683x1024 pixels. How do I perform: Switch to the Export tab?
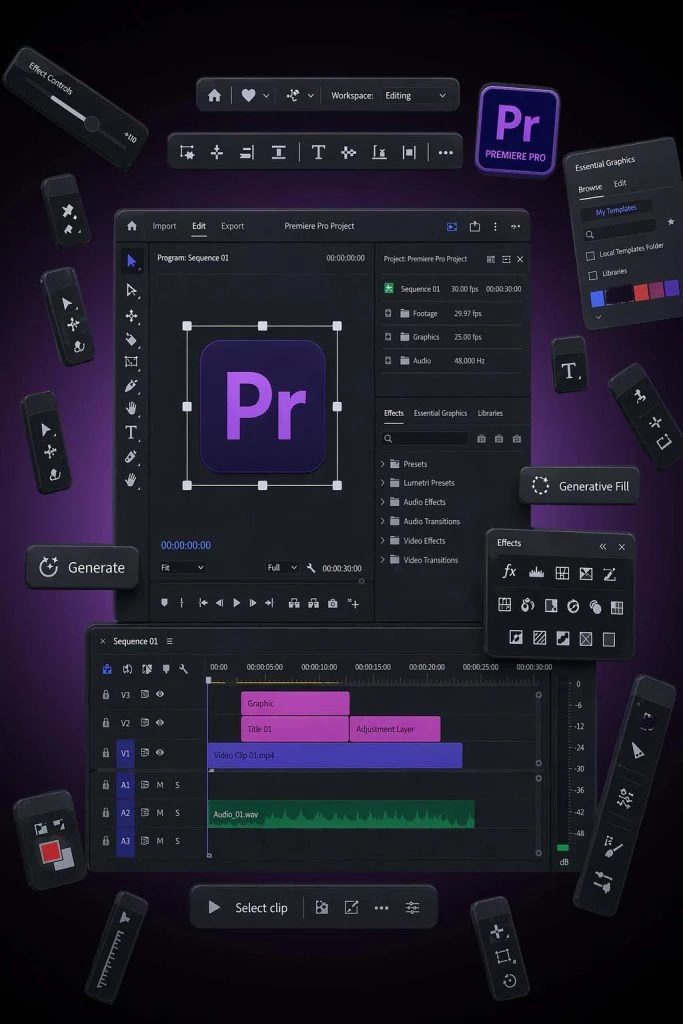232,226
